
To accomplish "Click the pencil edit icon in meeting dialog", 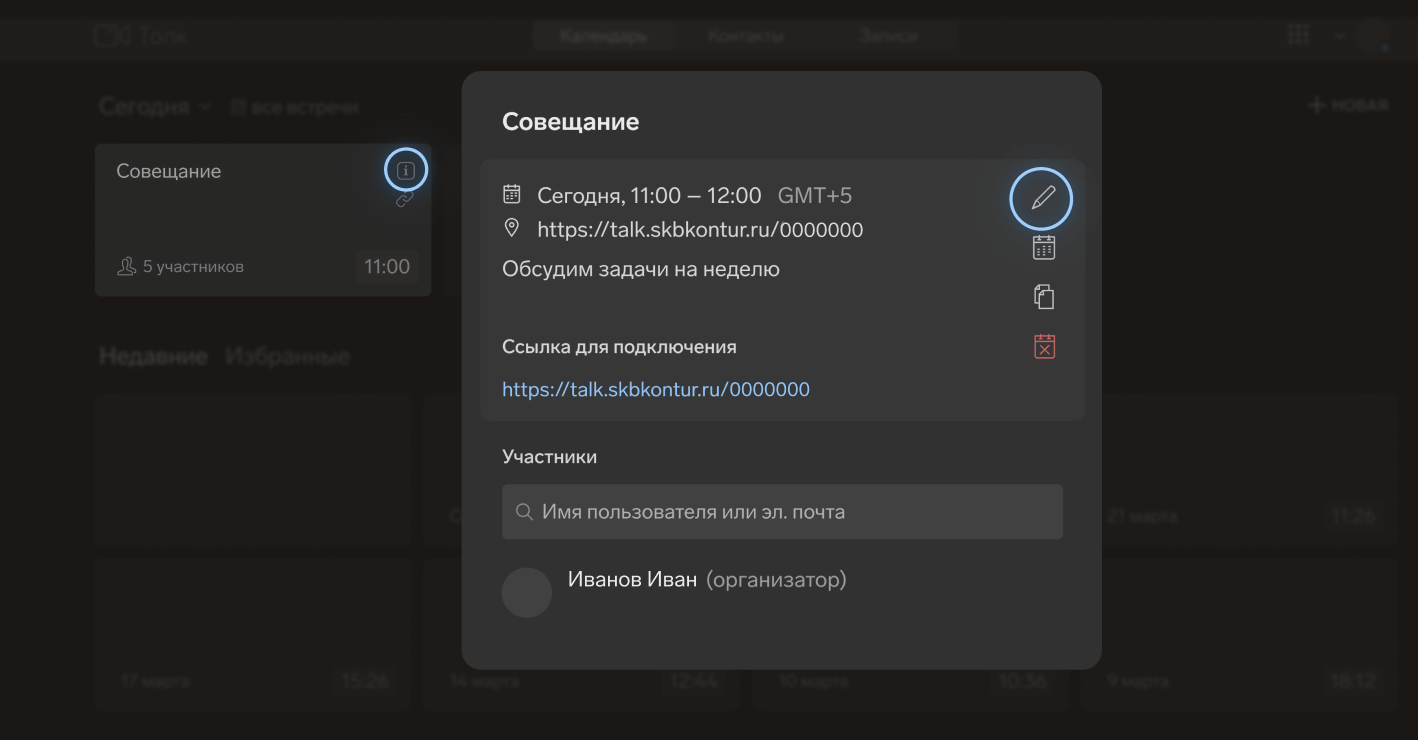I will (x=1042, y=198).
